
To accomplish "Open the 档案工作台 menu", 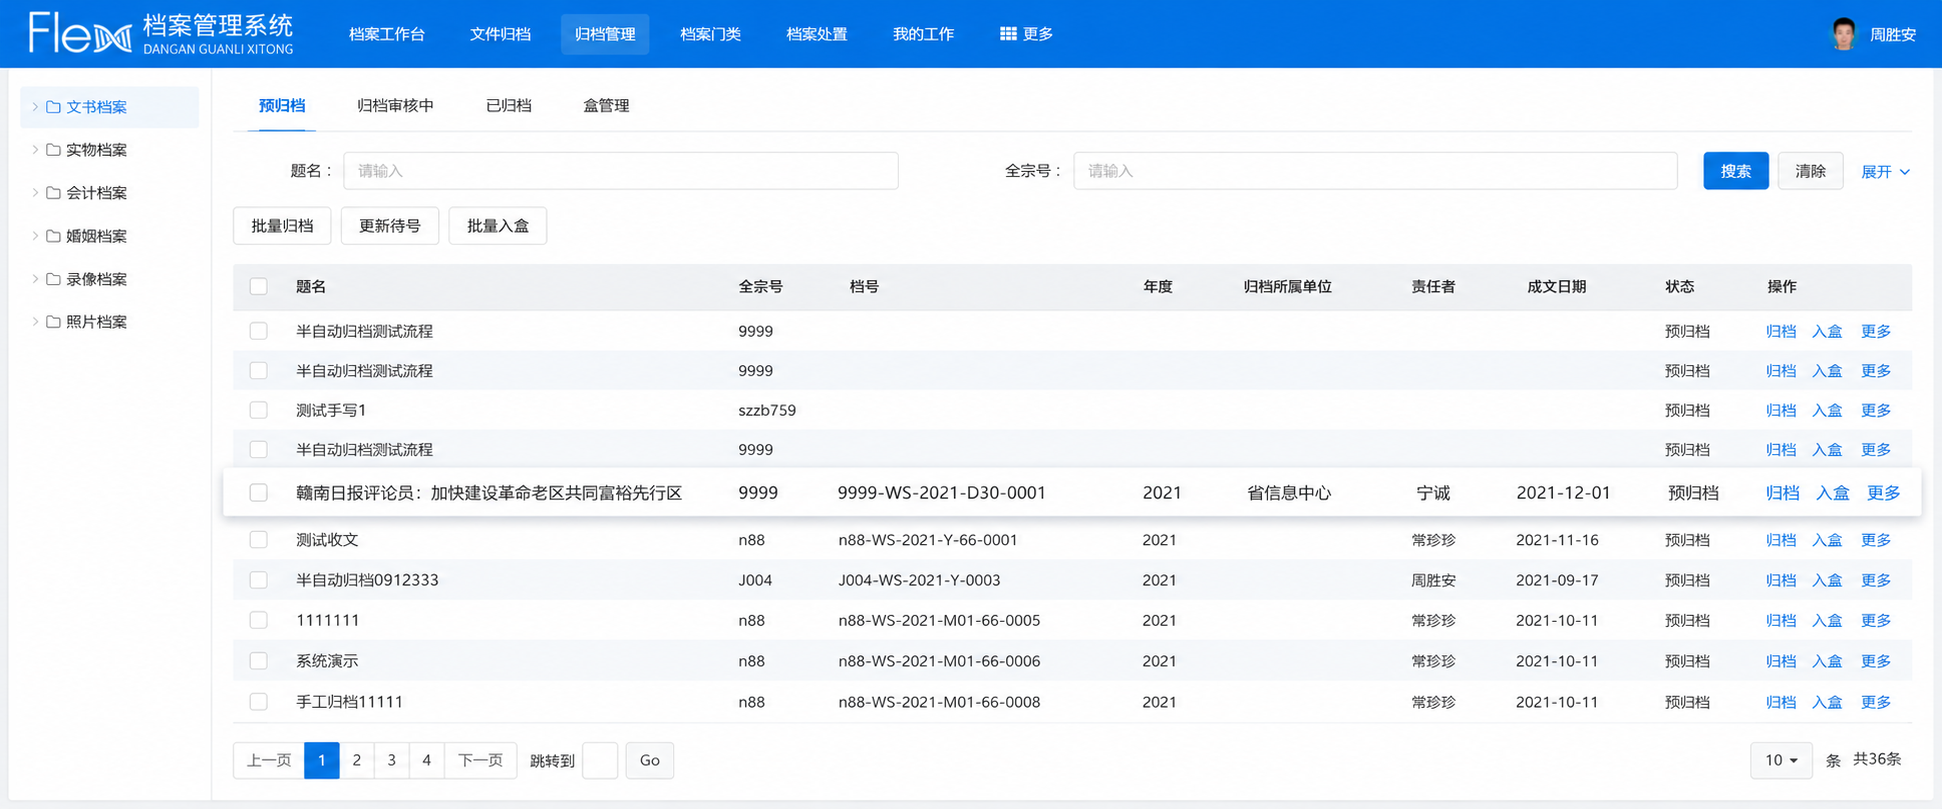I will click(387, 34).
